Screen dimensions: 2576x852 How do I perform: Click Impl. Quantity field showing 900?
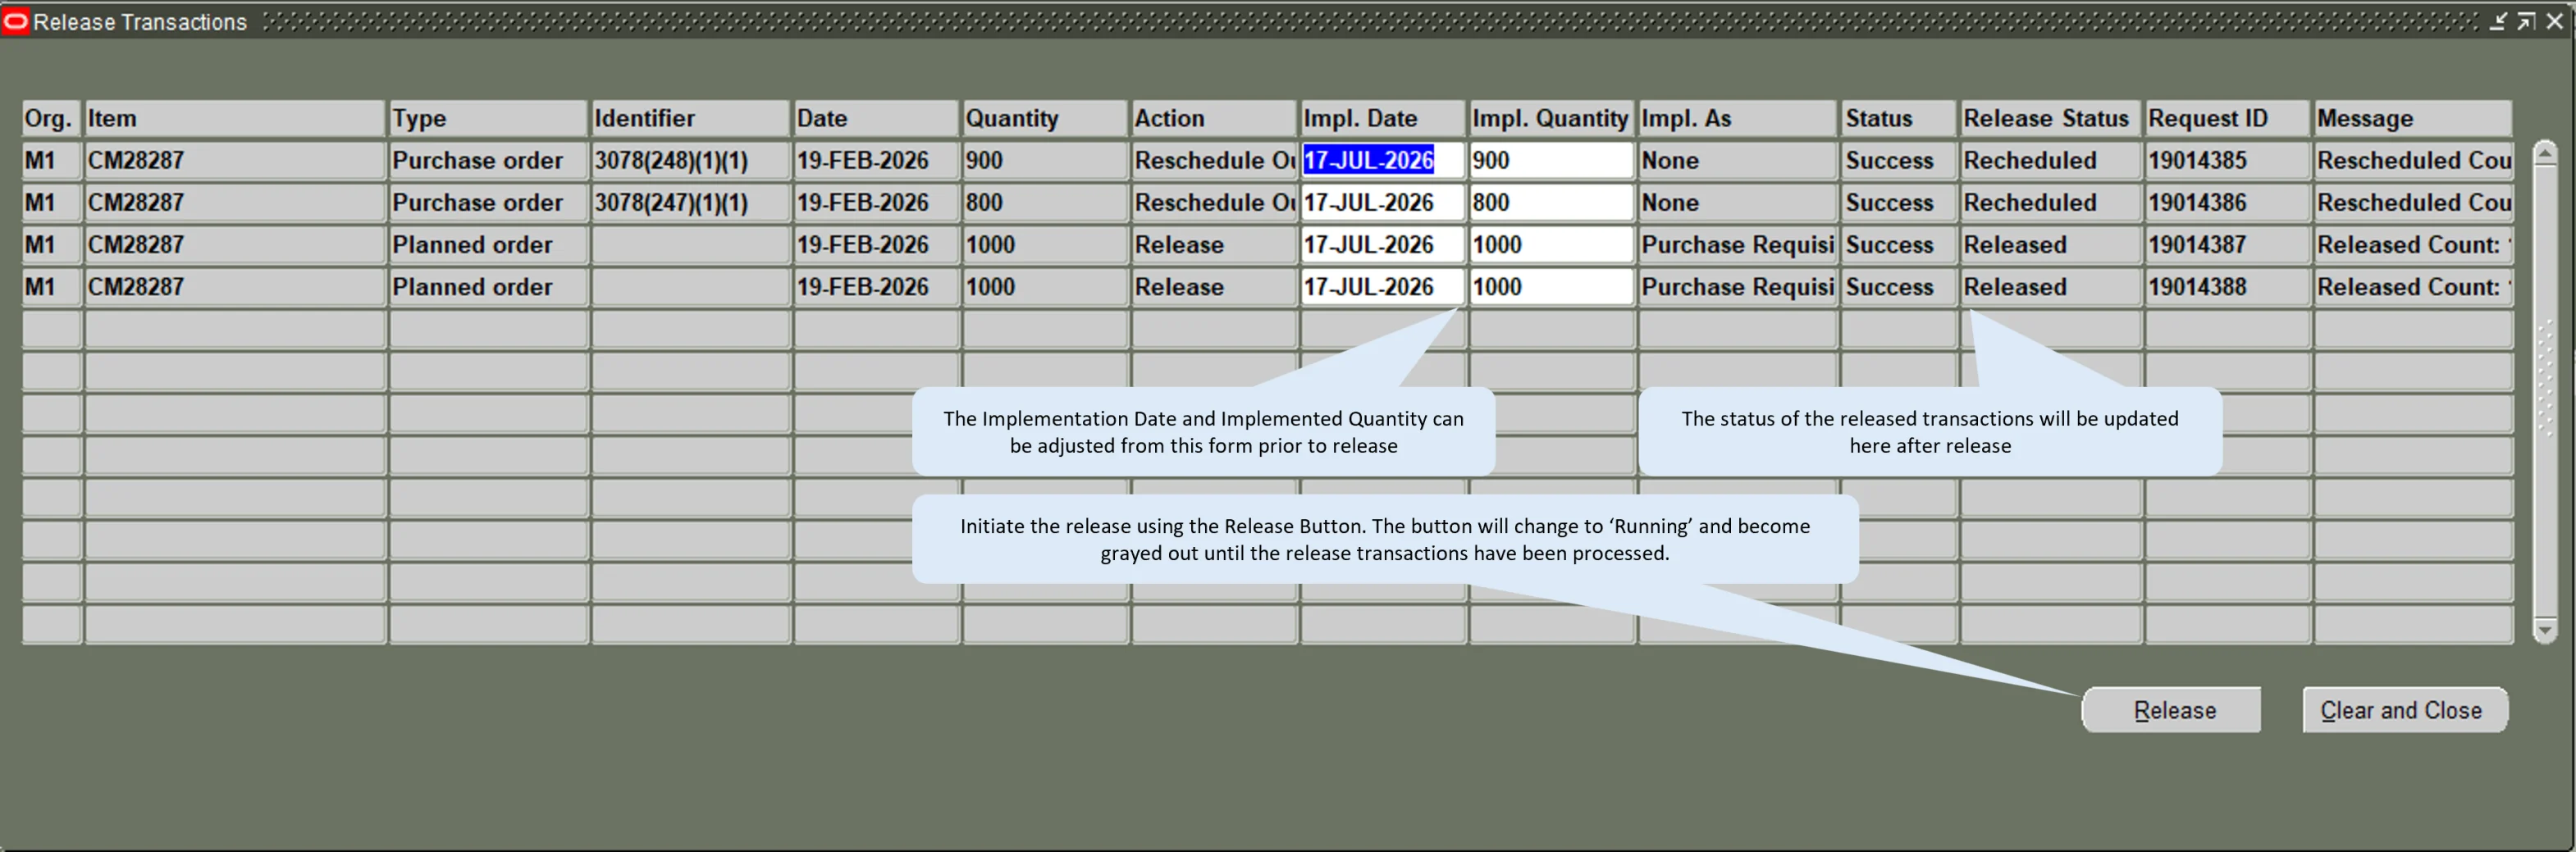[1552, 160]
